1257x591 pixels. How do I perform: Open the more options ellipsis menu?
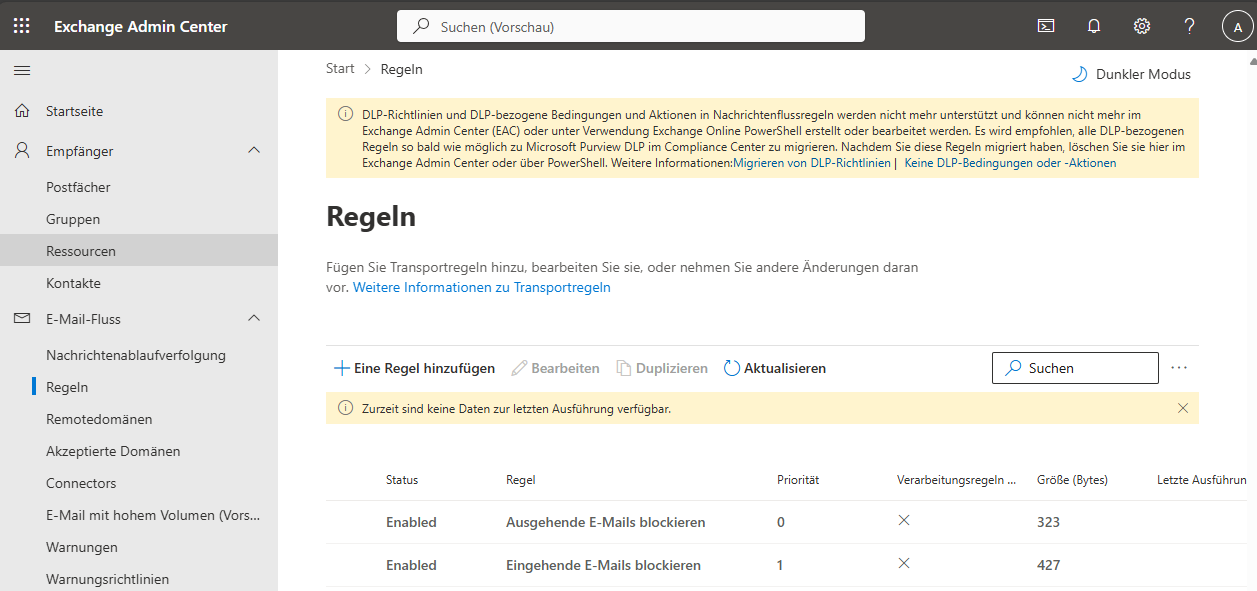[1179, 368]
